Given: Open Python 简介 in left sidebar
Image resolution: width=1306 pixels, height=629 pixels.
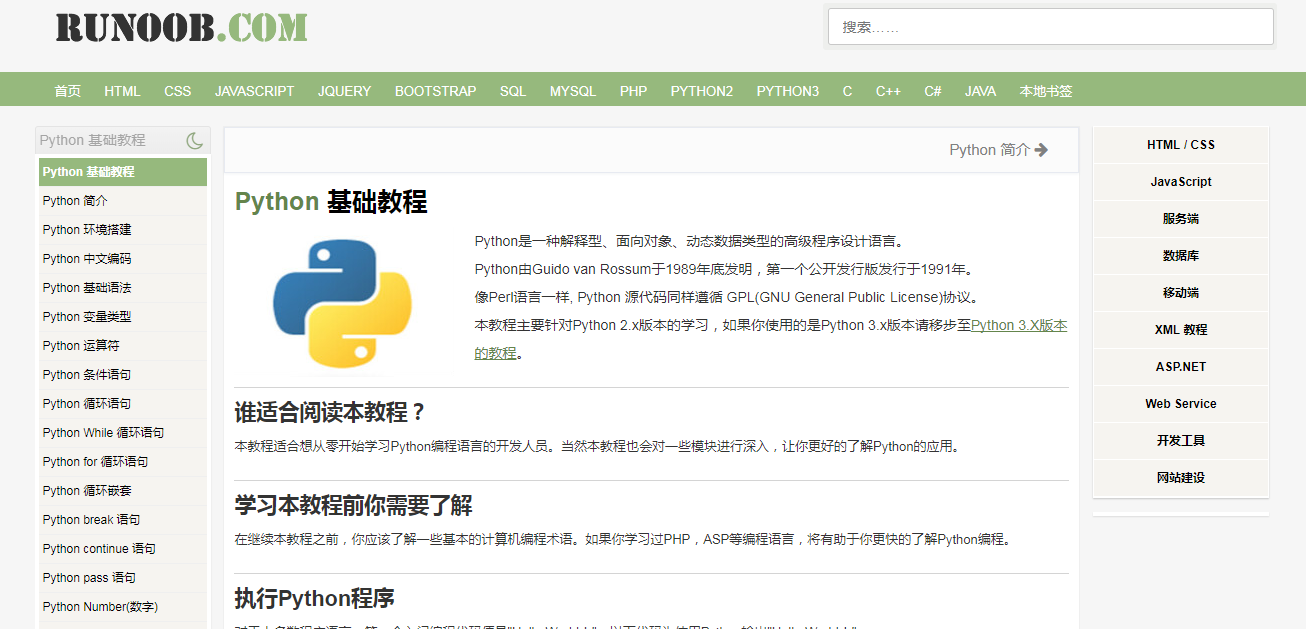Looking at the screenshot, I should click(x=123, y=201).
